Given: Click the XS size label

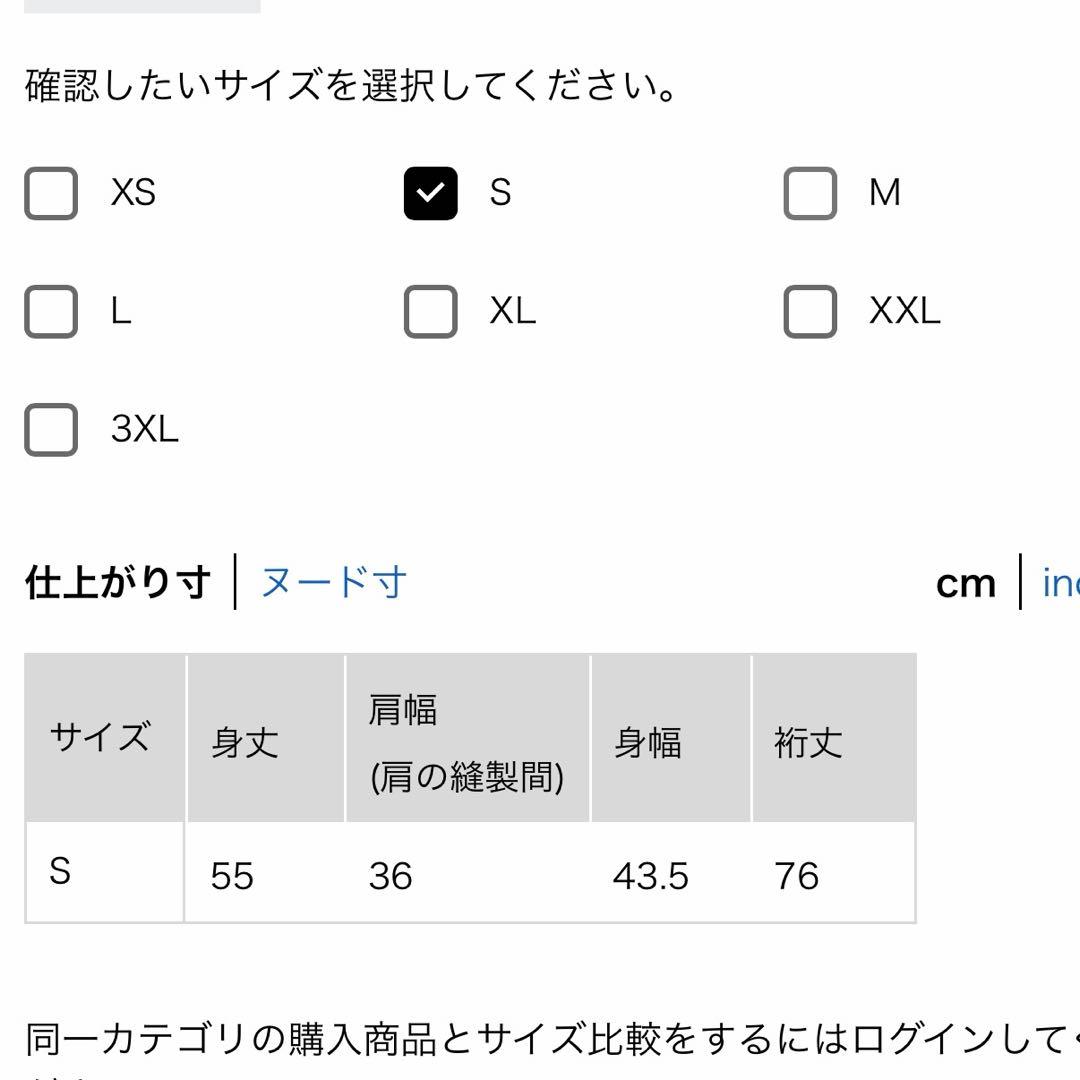Looking at the screenshot, I should click(134, 192).
